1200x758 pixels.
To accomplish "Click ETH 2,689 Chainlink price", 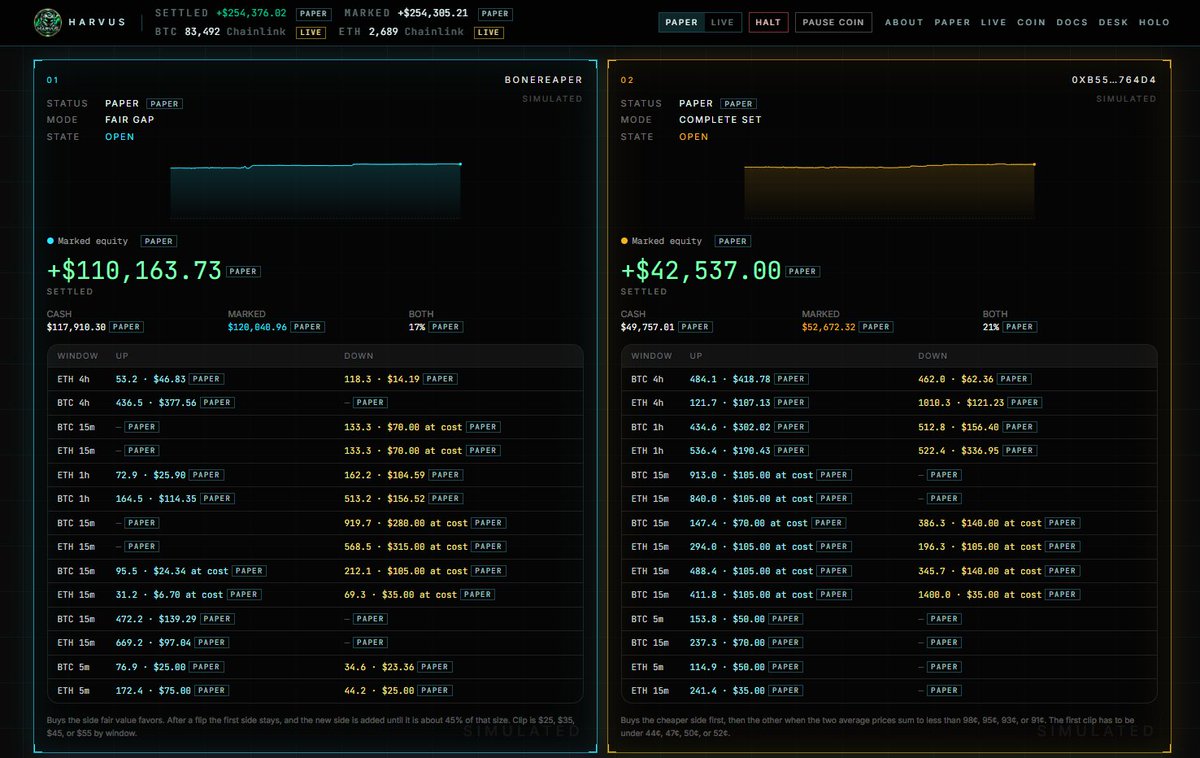I will tap(404, 32).
